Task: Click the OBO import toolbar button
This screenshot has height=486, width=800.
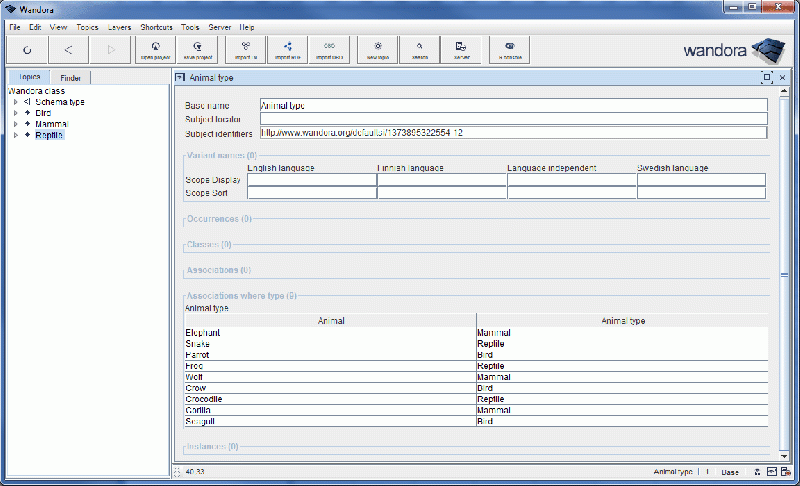Action: coord(329,49)
